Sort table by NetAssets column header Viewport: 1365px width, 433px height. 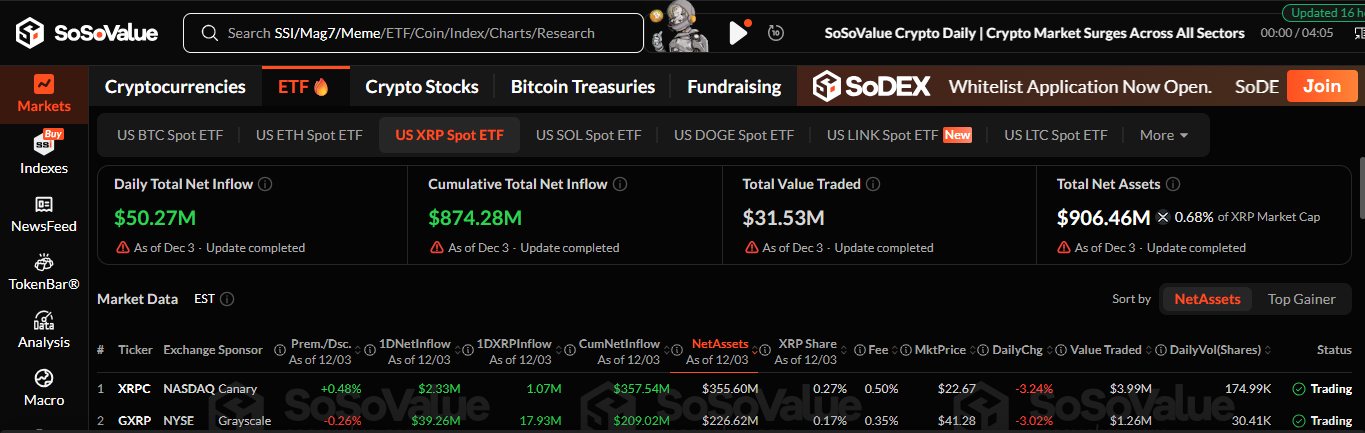coord(719,344)
